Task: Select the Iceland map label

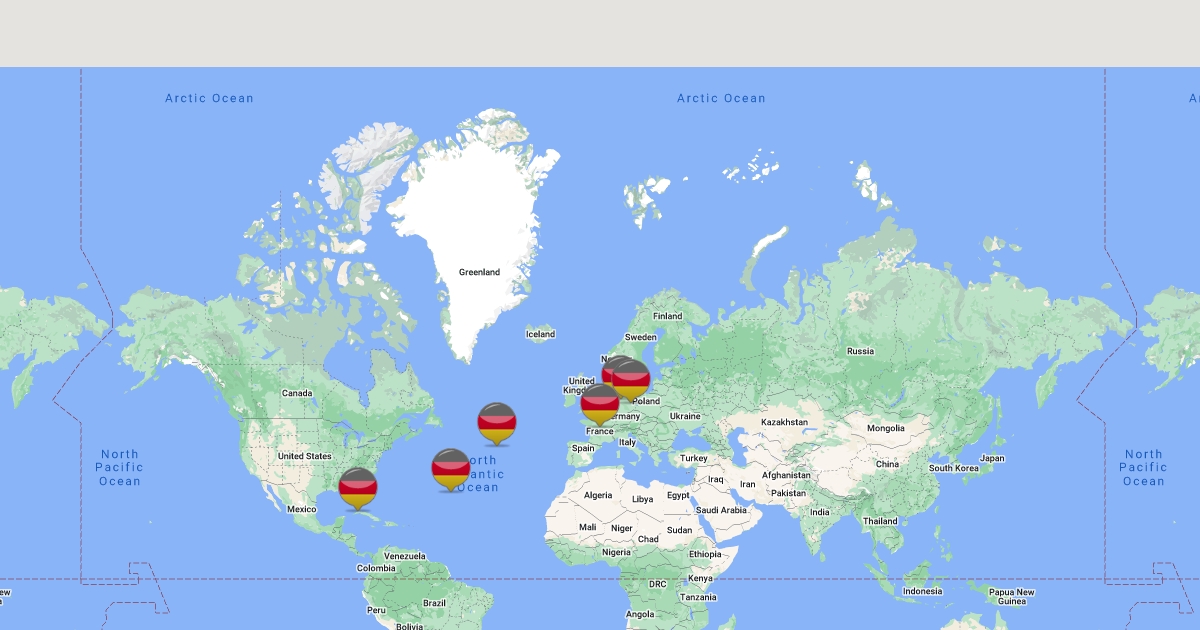Action: [x=540, y=334]
